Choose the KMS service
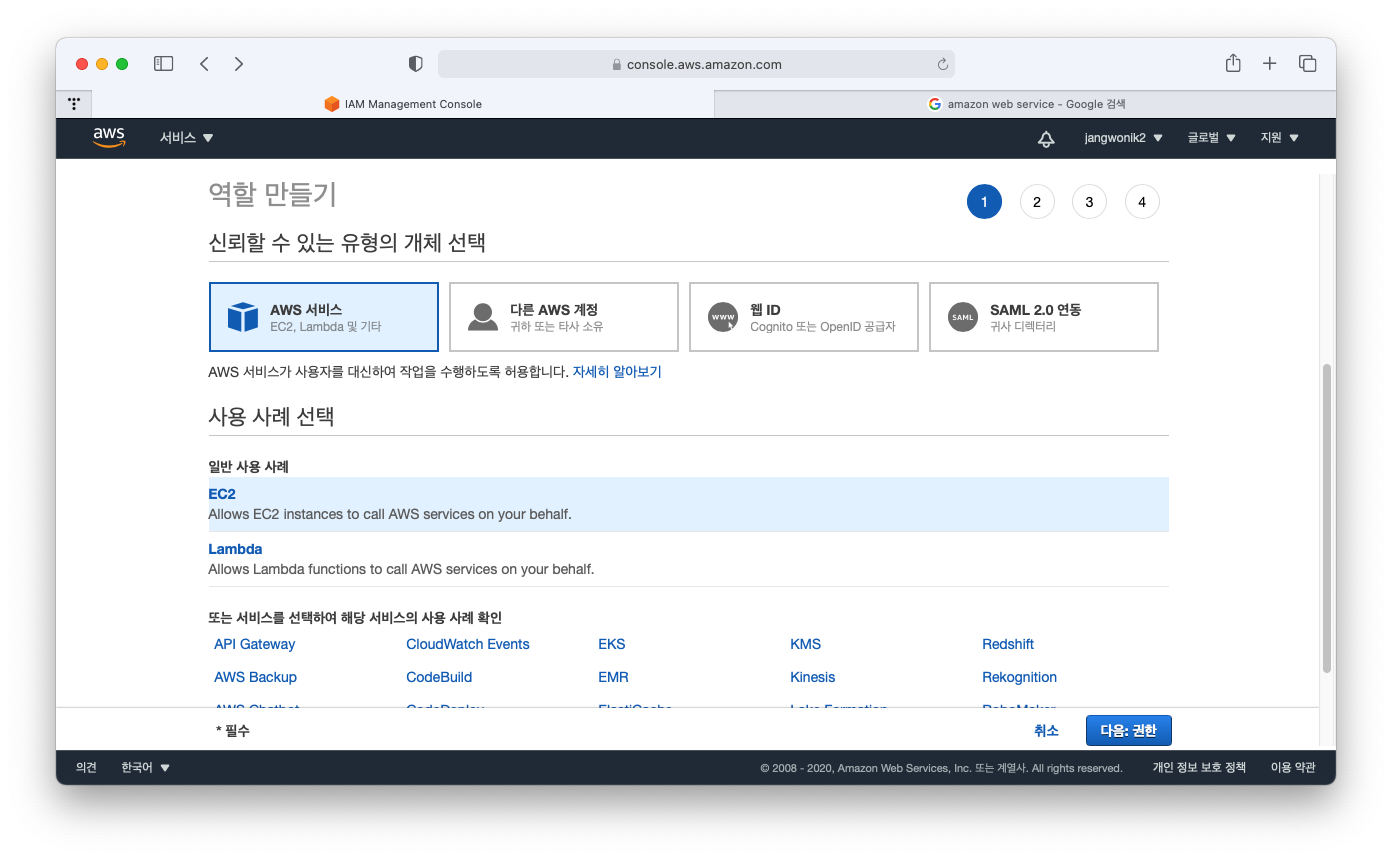 pyautogui.click(x=805, y=644)
